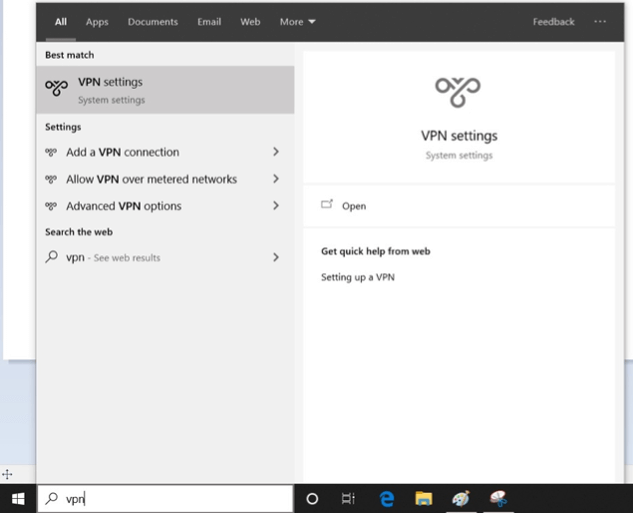Click the taskbar search input field
The height and width of the screenshot is (514, 633).
[165, 499]
